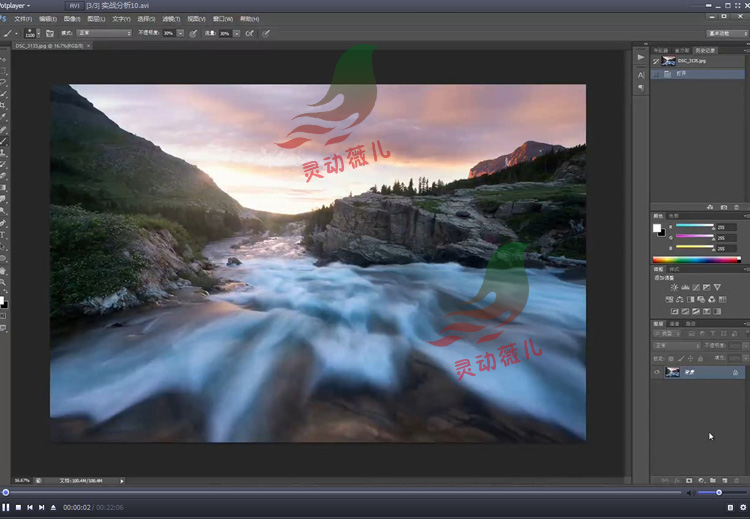
Task: Select the Crop tool in the toolbox
Action: 3,106
